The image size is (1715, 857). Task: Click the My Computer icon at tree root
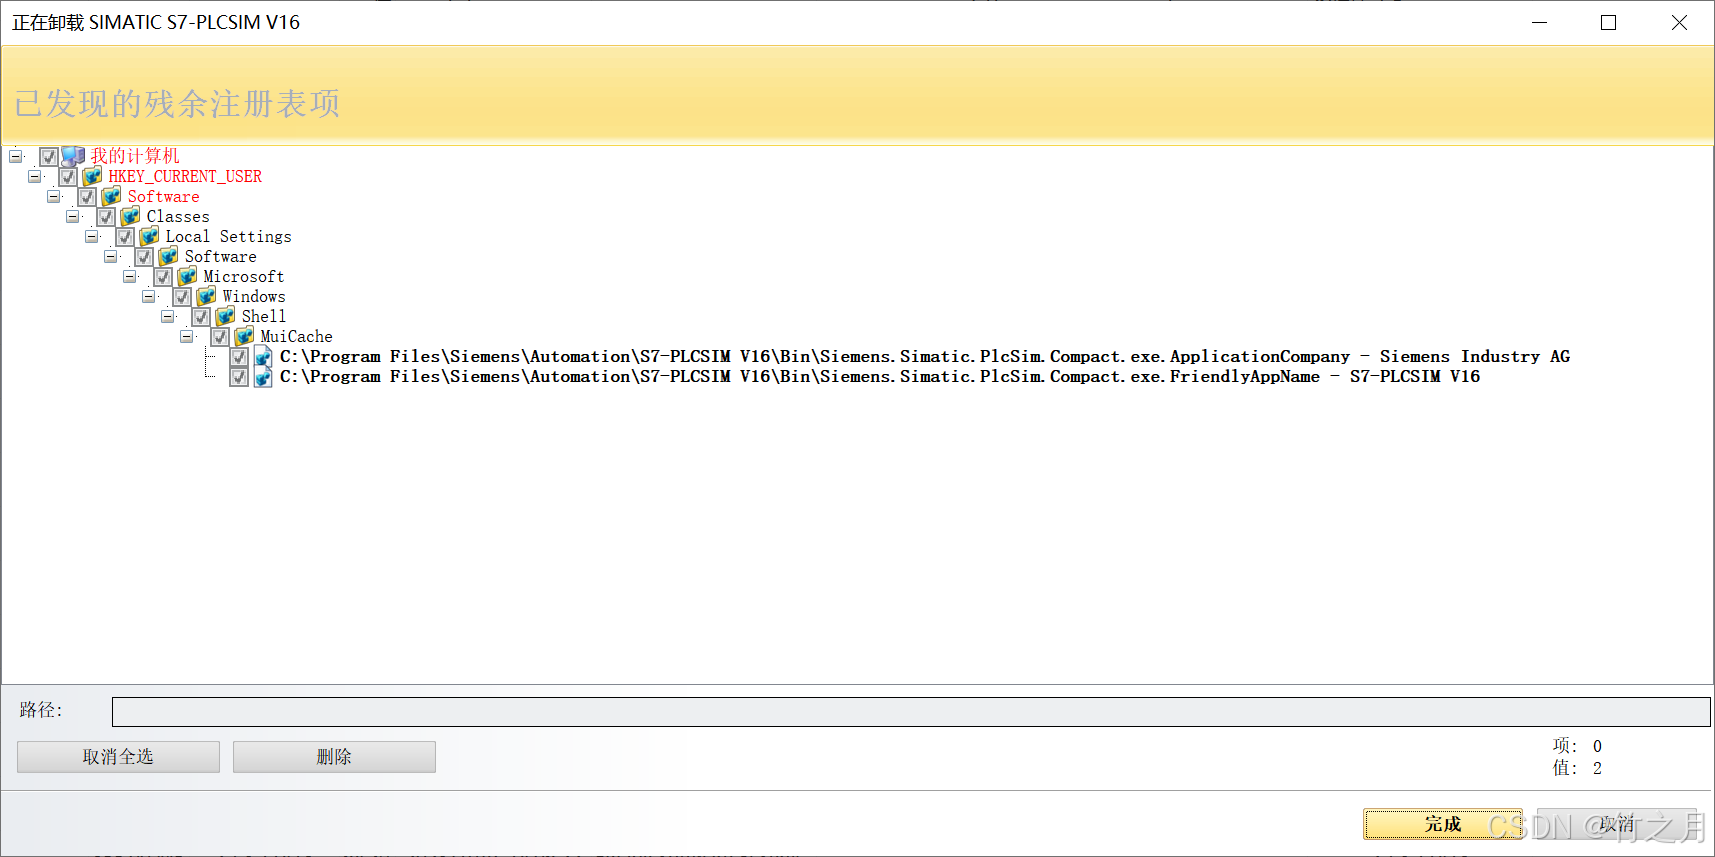(73, 156)
